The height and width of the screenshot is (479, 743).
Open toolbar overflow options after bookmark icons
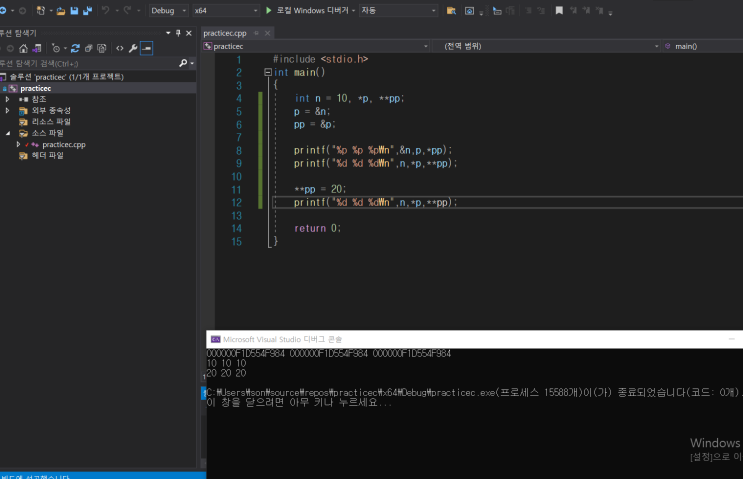click(x=610, y=12)
